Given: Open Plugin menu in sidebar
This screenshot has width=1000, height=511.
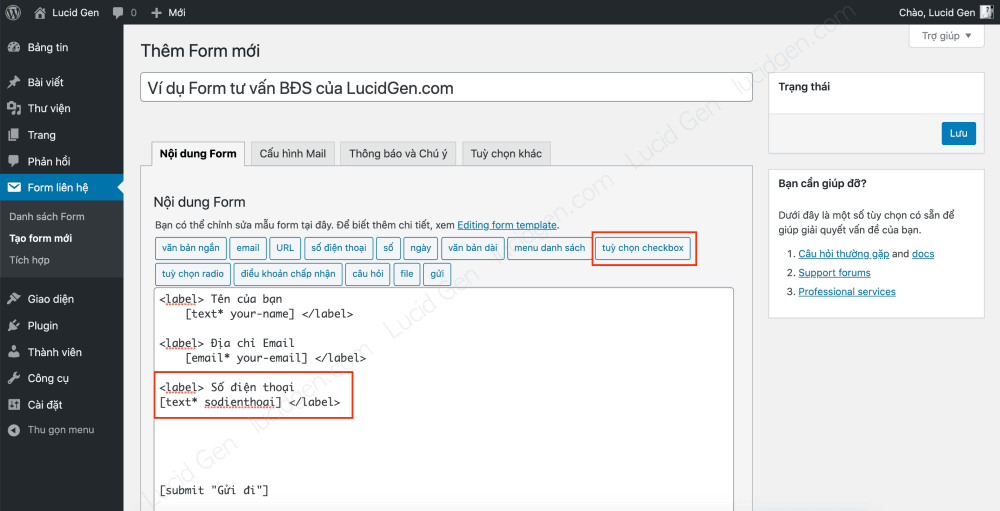Looking at the screenshot, I should (42, 325).
